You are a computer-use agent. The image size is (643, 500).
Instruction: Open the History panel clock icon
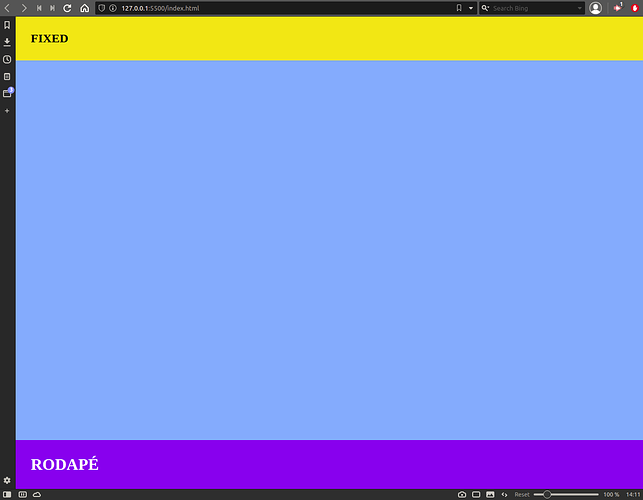[7, 59]
